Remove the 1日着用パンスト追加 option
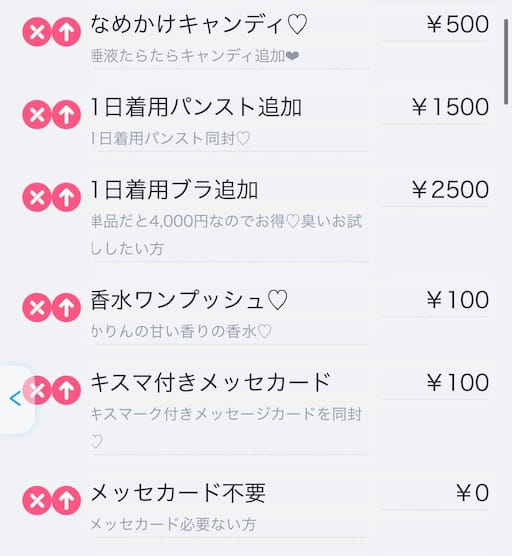This screenshot has height=556, width=512. [37, 114]
